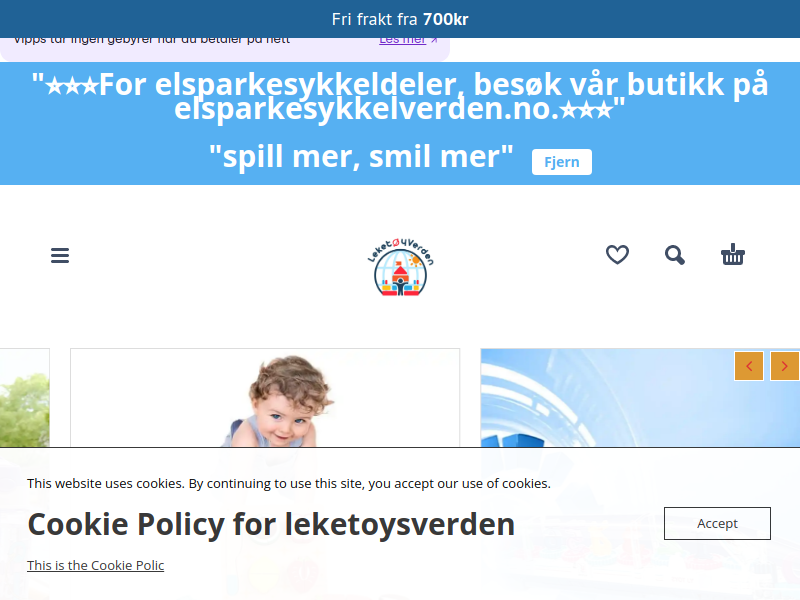Viewport: 800px width, 600px height.
Task: Remove the blue announcement with Fjern
Action: [x=562, y=162]
